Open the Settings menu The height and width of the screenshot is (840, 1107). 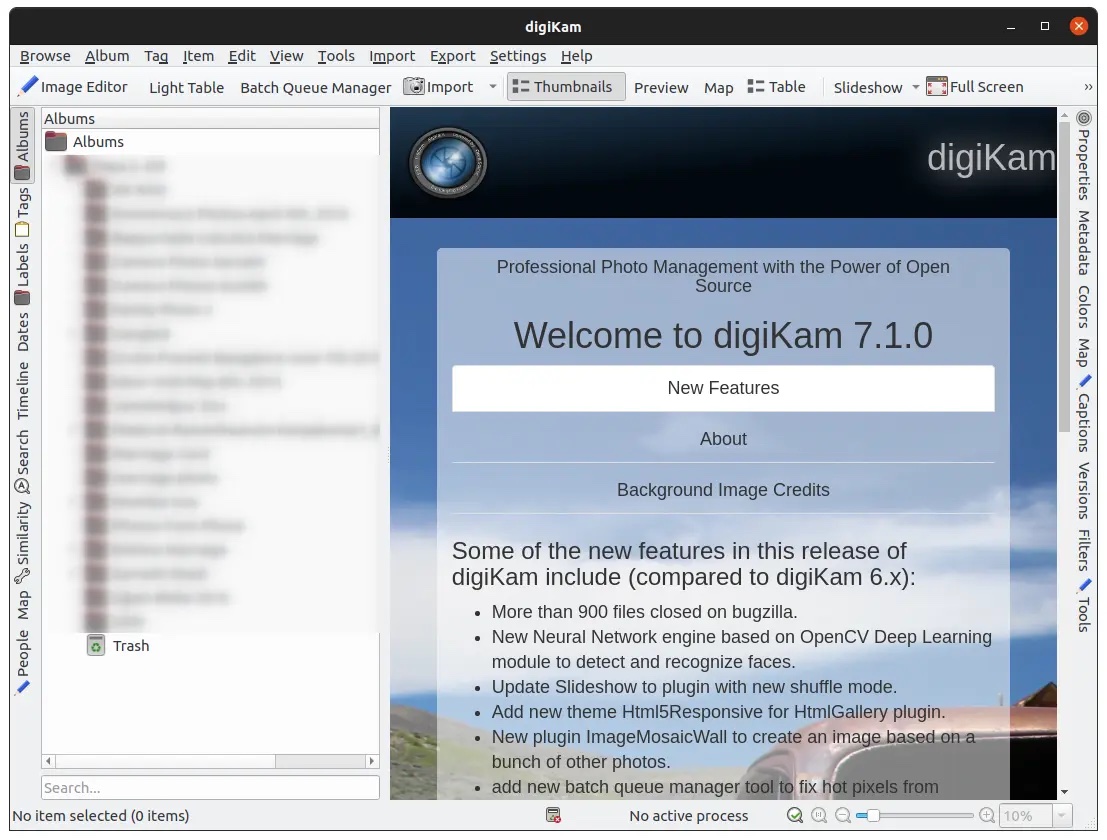click(x=517, y=56)
